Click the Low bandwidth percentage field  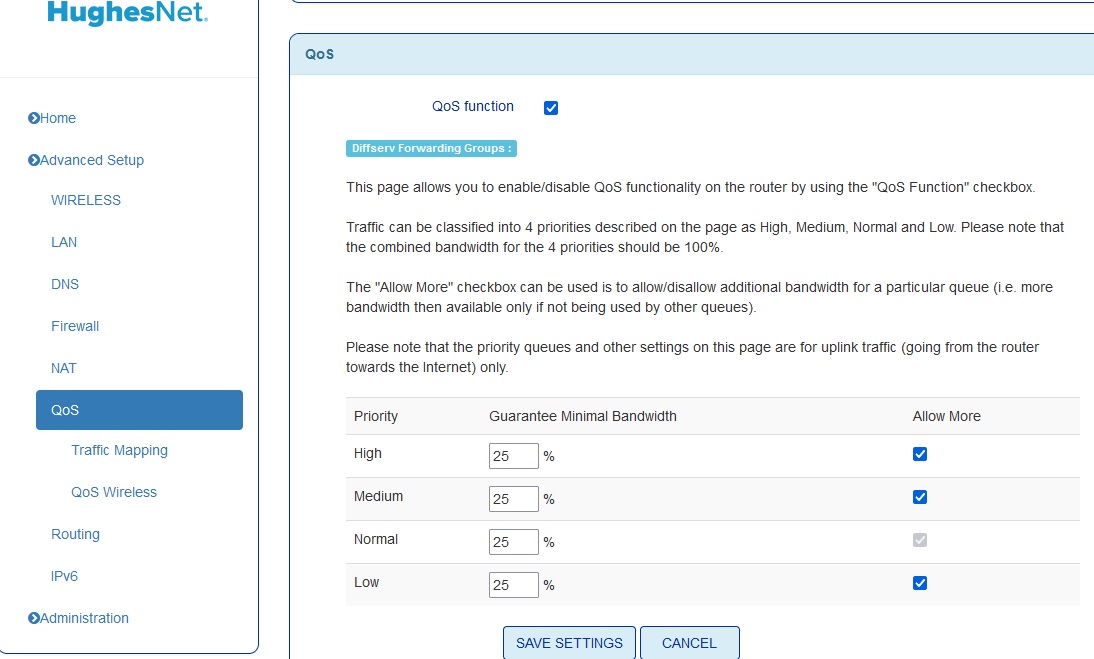[514, 585]
